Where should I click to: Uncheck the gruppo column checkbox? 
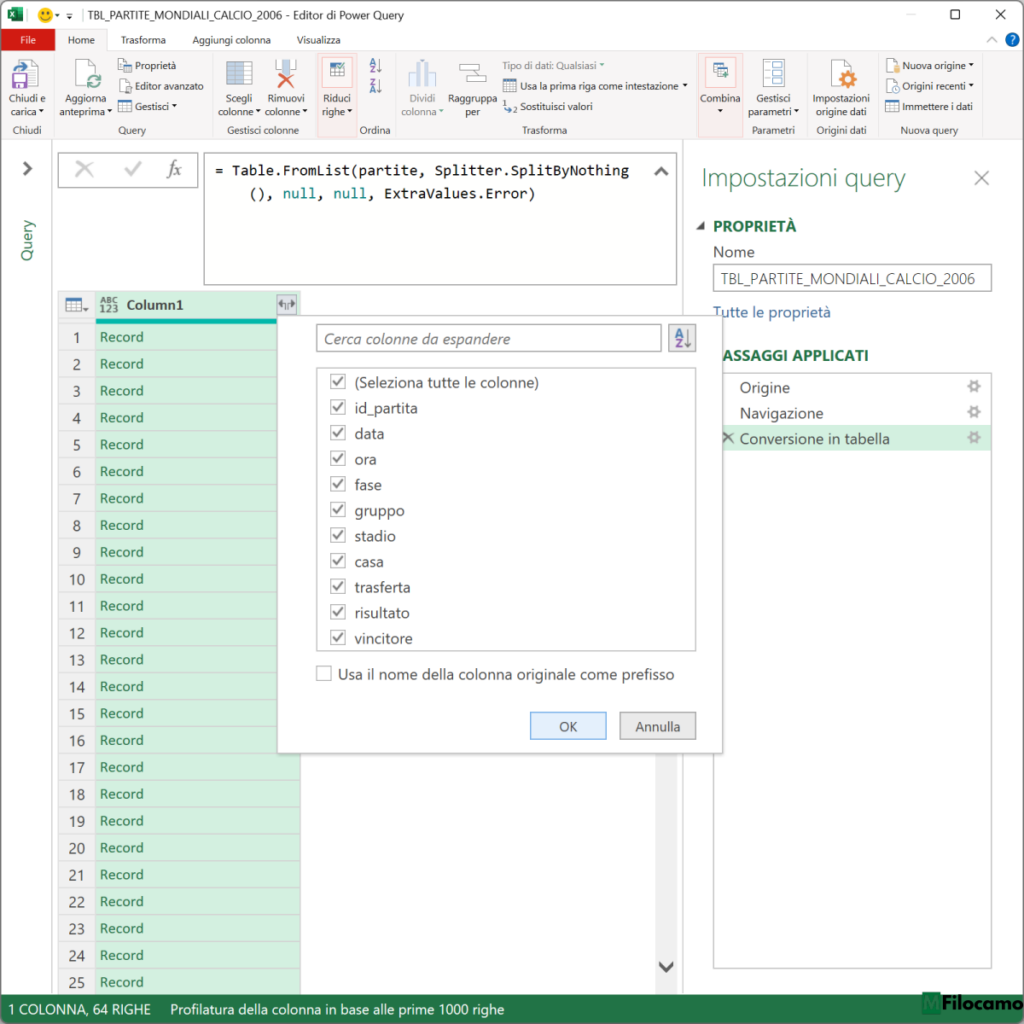(338, 509)
